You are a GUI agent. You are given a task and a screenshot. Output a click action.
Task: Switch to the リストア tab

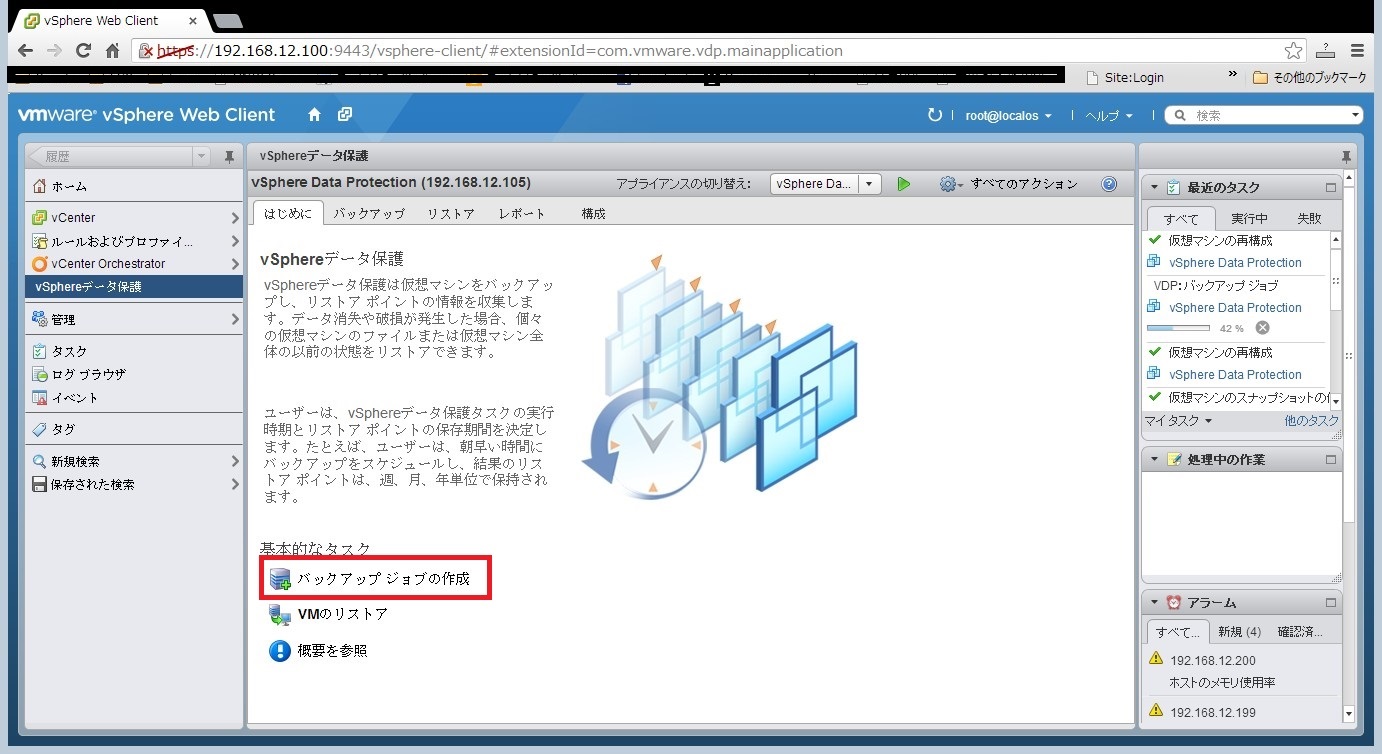click(451, 213)
